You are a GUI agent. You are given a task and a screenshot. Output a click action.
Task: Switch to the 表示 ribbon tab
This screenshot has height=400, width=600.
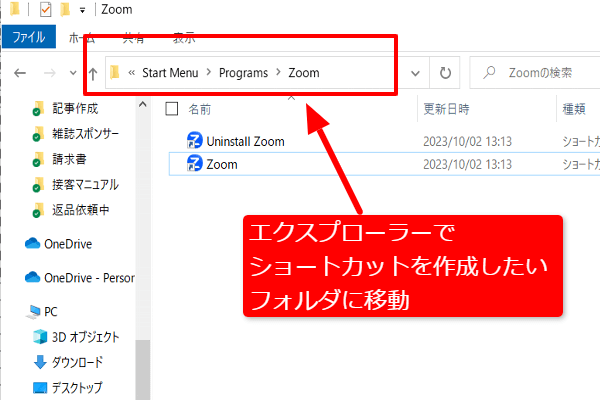(x=184, y=38)
